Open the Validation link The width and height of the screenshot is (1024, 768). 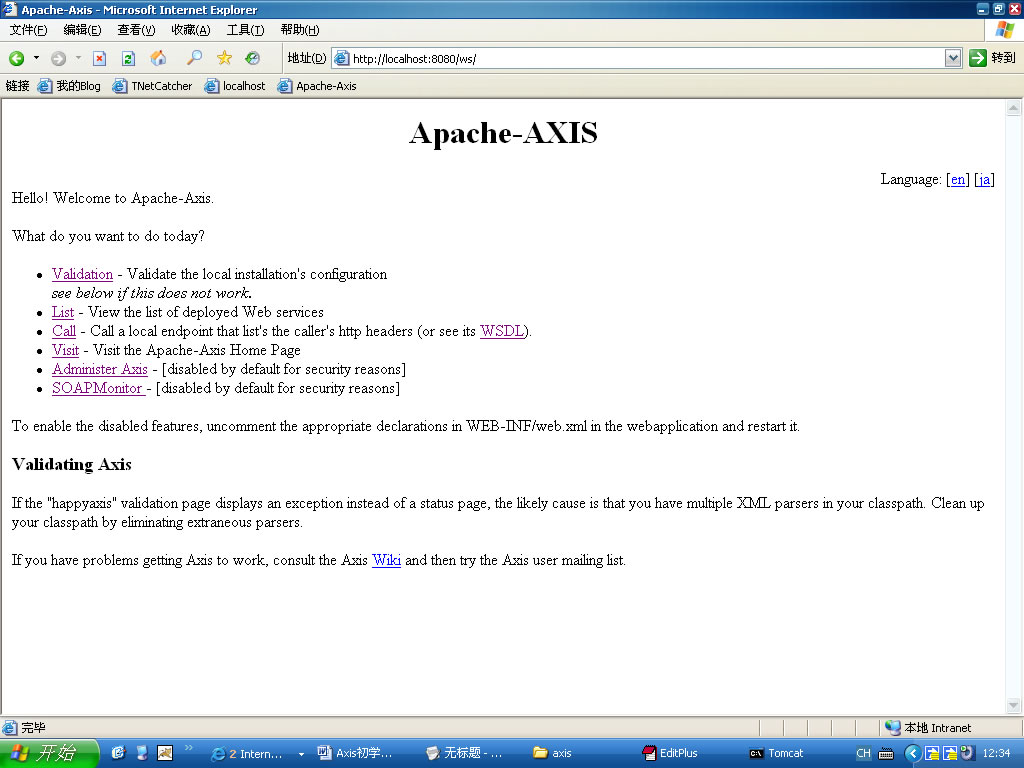pos(82,274)
